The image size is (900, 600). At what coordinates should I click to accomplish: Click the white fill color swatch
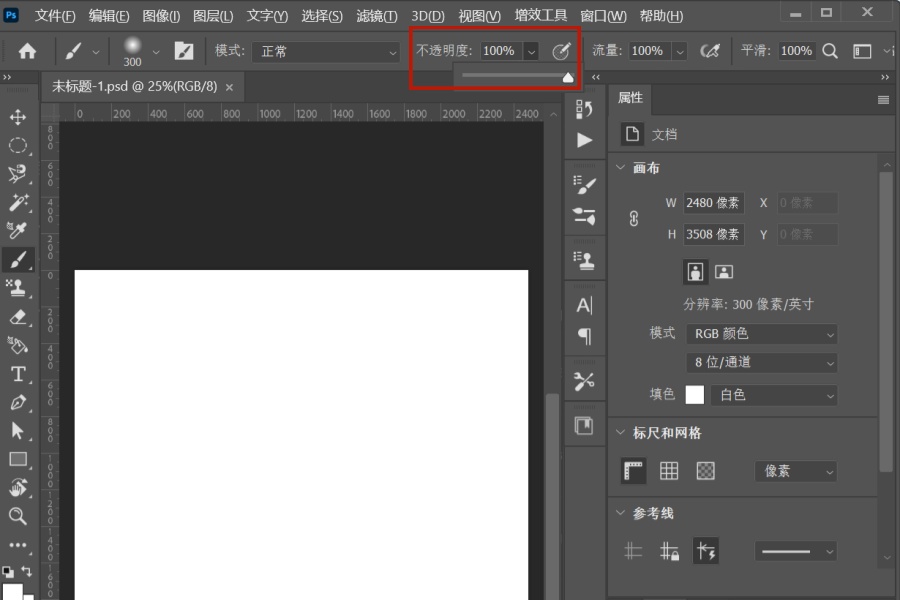click(x=695, y=394)
